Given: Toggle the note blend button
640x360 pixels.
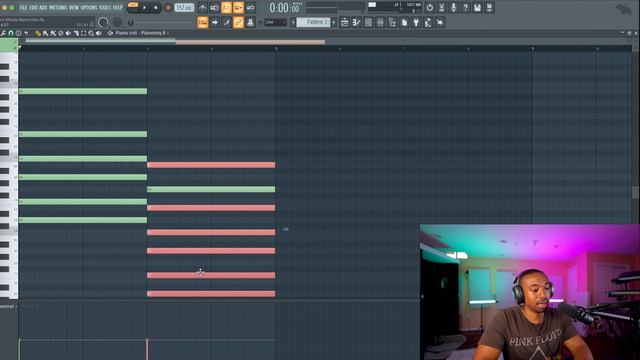Looking at the screenshot, I should click(227, 22).
